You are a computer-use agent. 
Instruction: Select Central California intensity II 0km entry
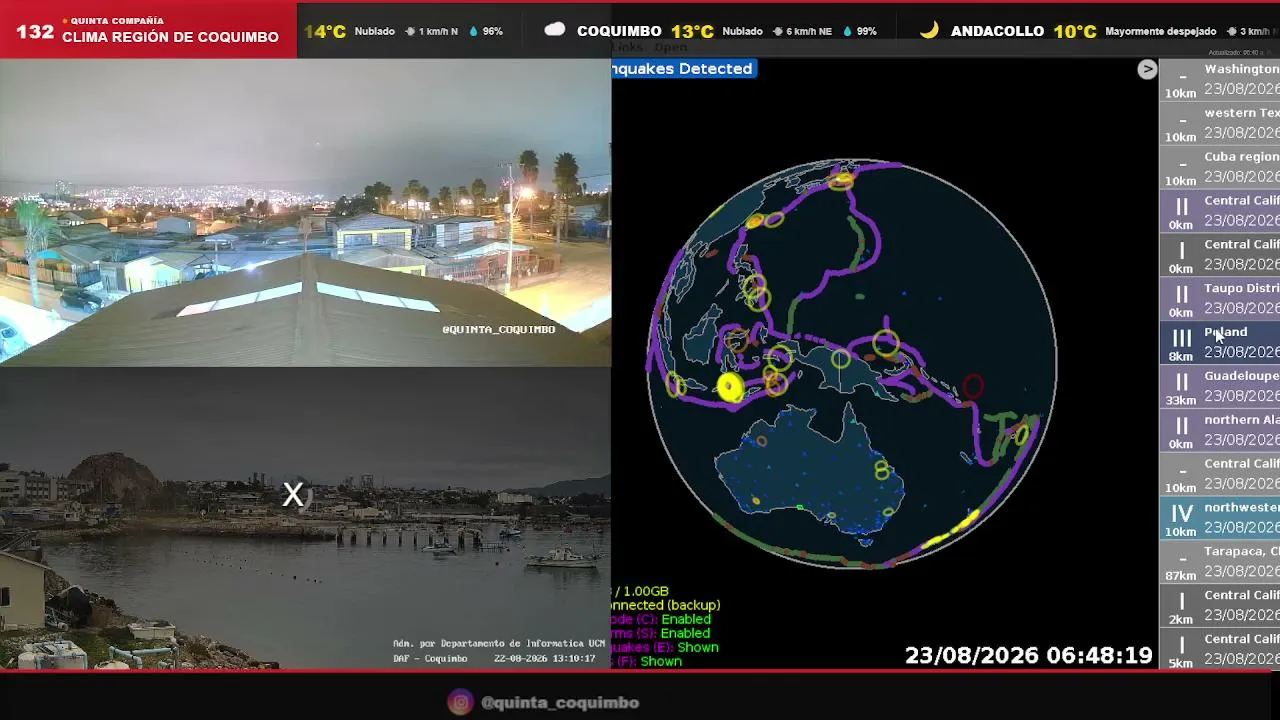click(1219, 212)
